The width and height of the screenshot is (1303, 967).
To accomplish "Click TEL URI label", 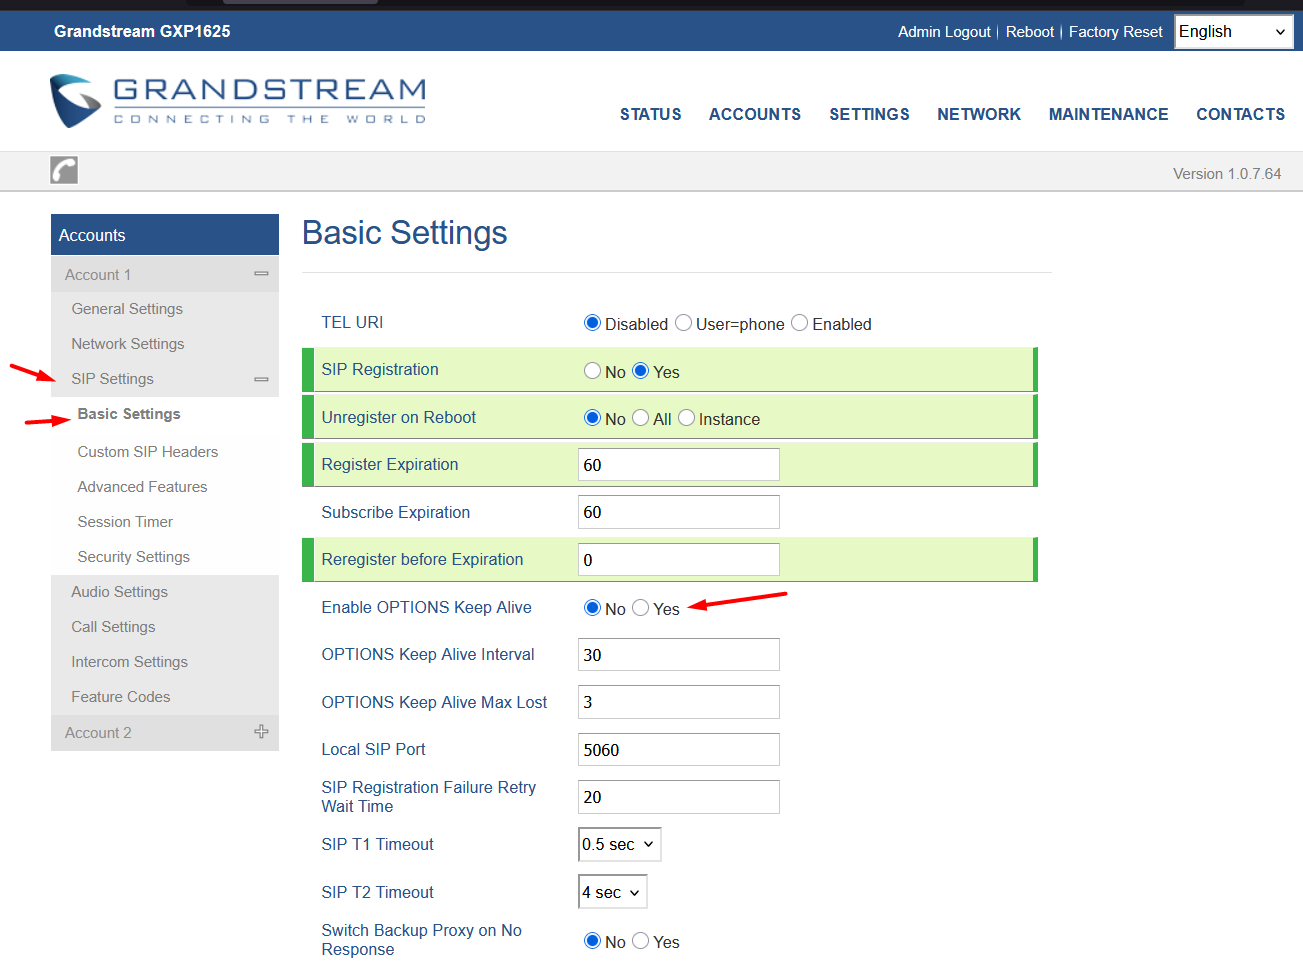I will coord(352,322).
